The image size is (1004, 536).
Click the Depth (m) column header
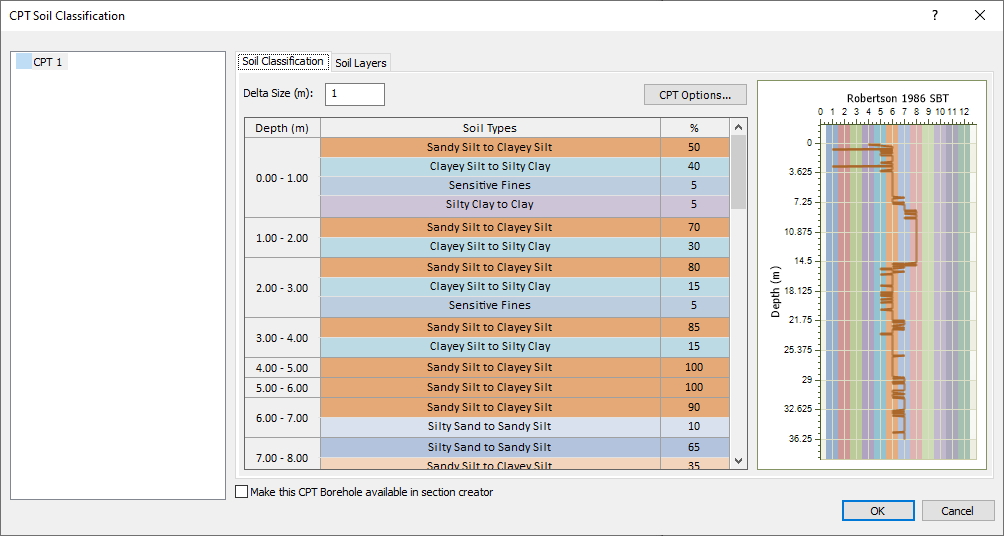coord(282,128)
